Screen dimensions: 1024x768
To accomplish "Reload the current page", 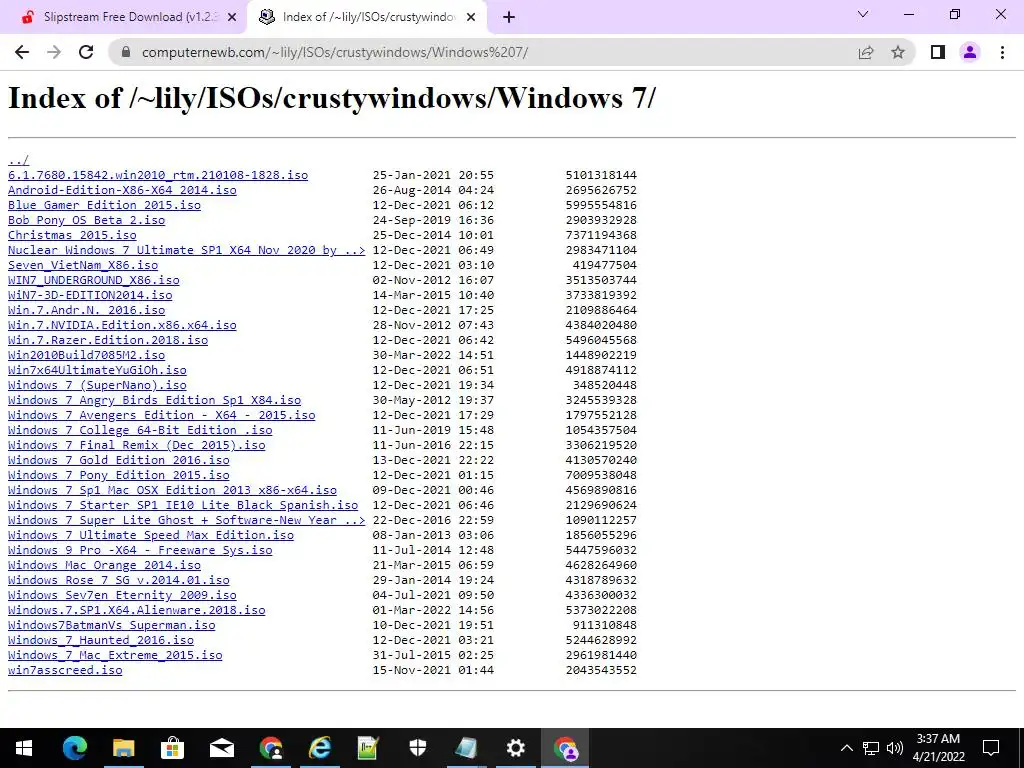I will tap(86, 52).
